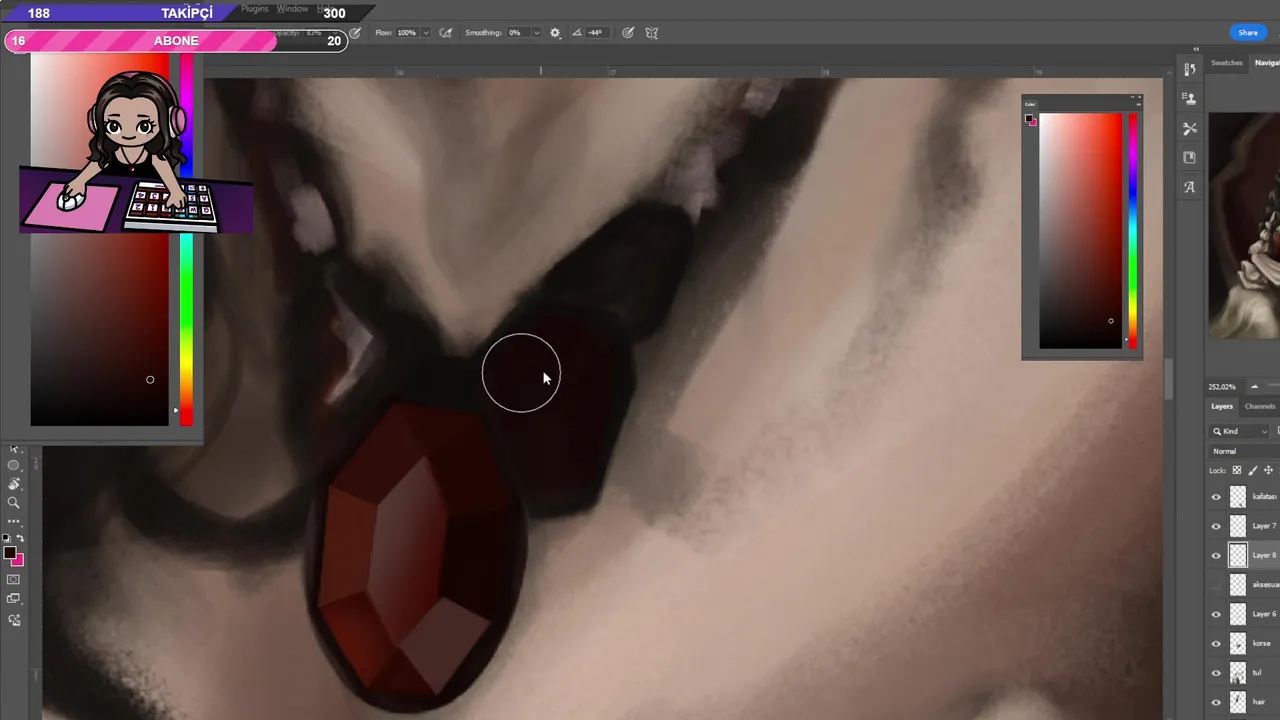Show the hidden aksesuar layer
Screen dimensions: 1280x720
[x=1216, y=584]
